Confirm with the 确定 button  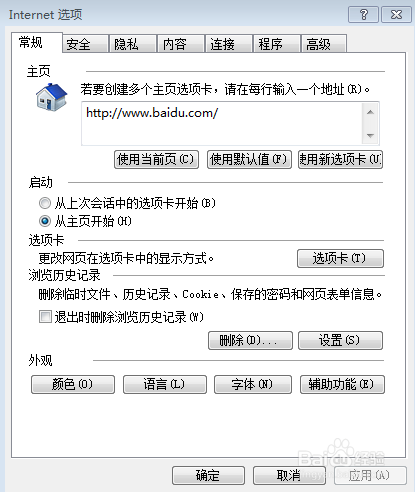(208, 475)
